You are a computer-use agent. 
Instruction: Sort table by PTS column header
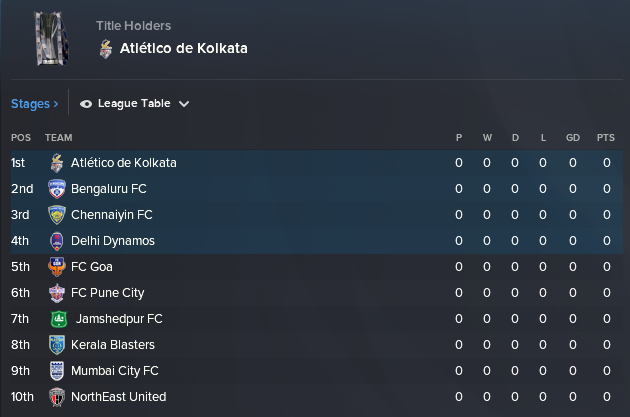coord(605,137)
